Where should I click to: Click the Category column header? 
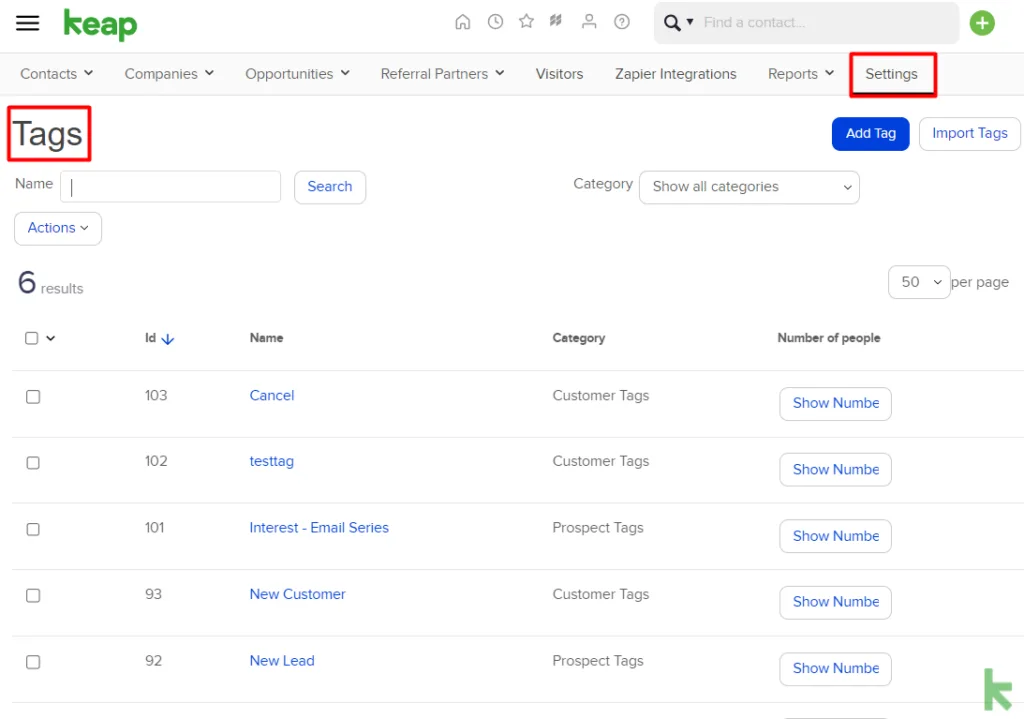tap(579, 338)
